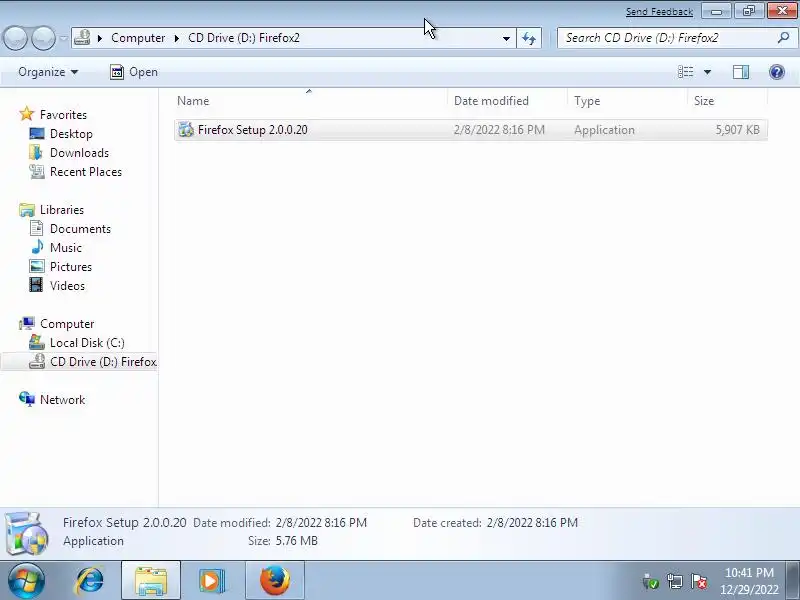Screen dimensions: 800x600
Task: Click Date created value in details pane
Action: pos(532,523)
